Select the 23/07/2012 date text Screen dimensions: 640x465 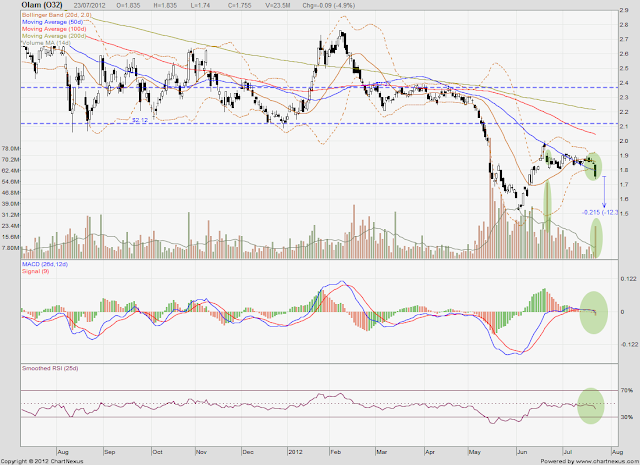[90, 6]
